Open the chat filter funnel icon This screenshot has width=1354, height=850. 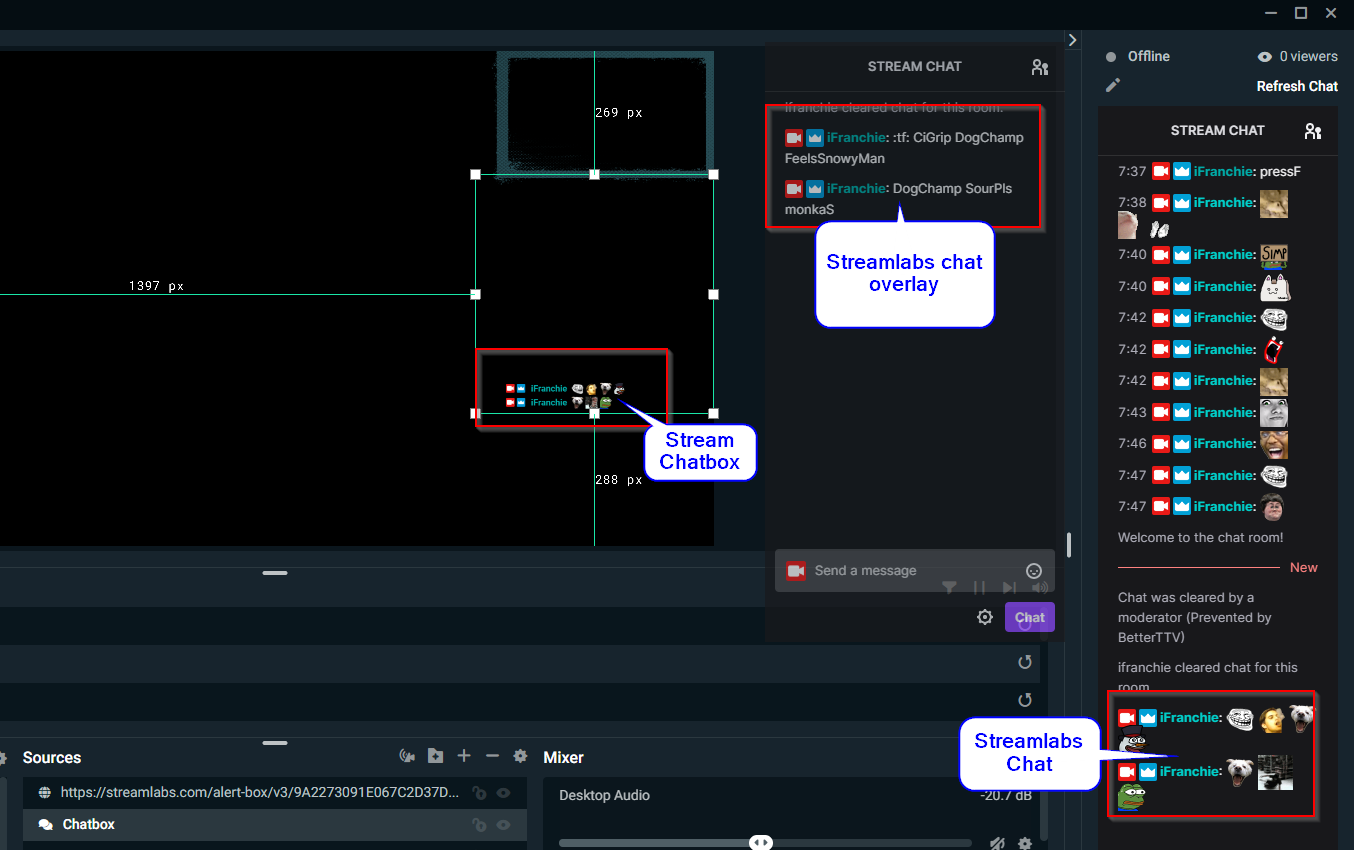pyautogui.click(x=948, y=587)
